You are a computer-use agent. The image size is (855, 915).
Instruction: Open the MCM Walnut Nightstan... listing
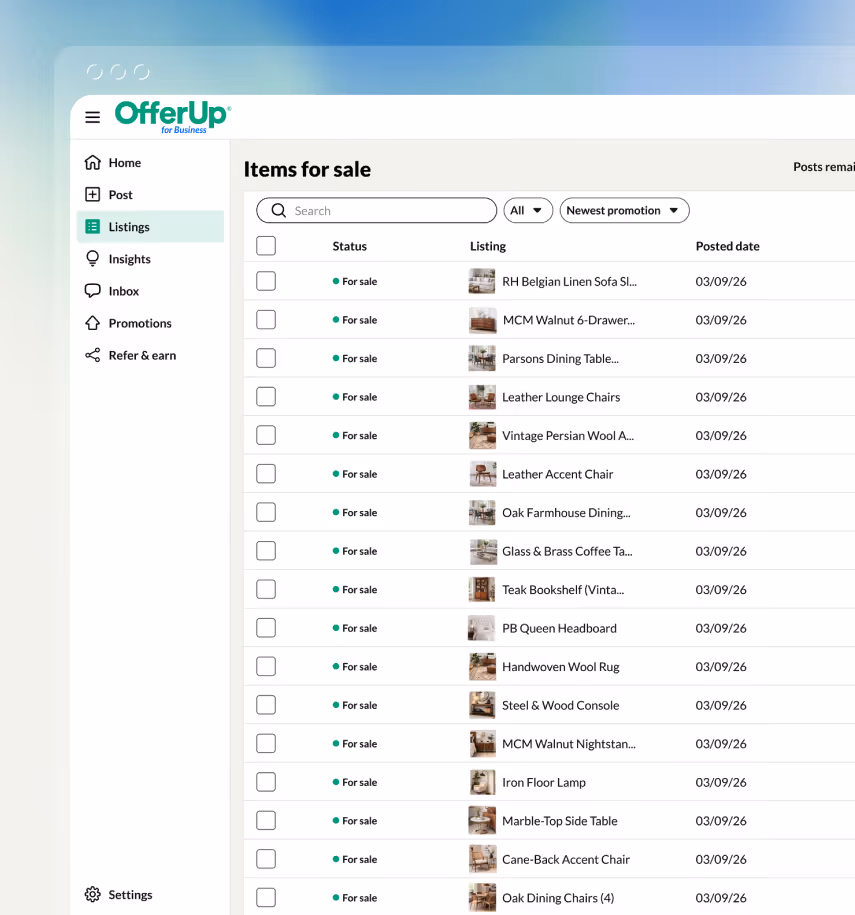[569, 743]
